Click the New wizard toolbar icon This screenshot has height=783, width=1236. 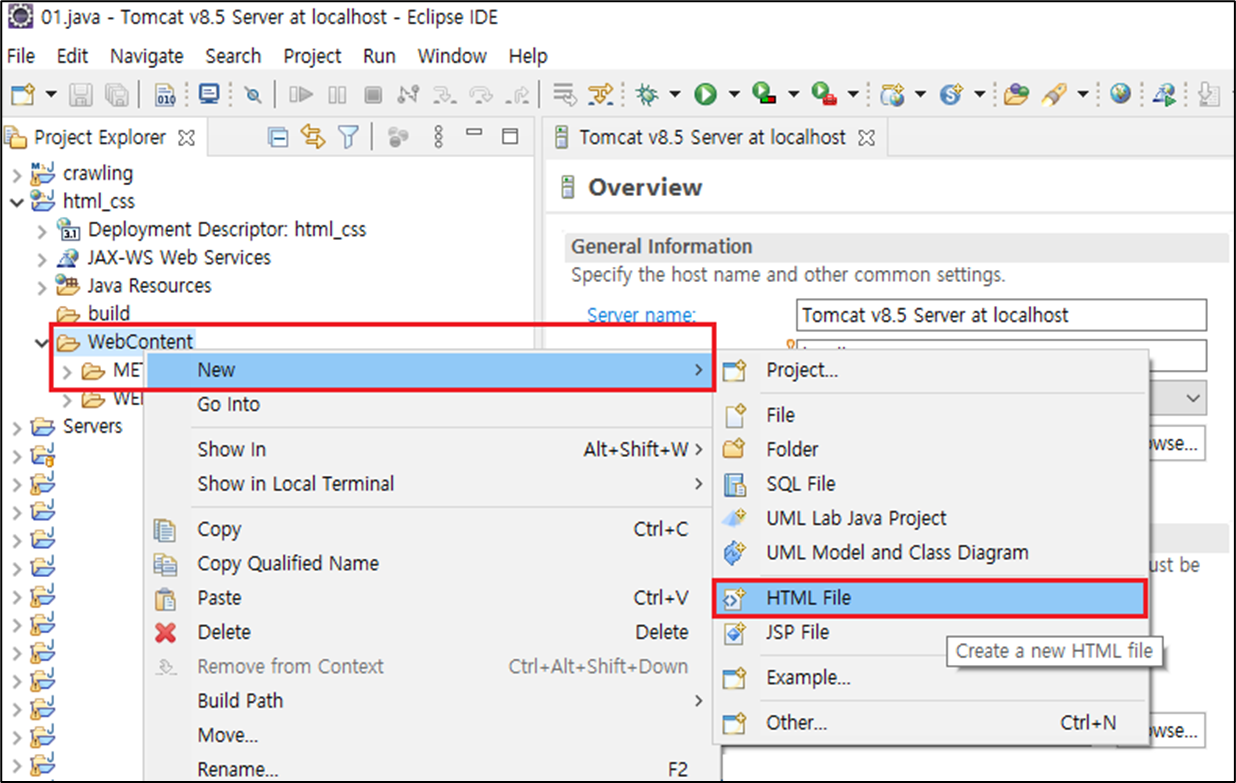click(x=23, y=95)
